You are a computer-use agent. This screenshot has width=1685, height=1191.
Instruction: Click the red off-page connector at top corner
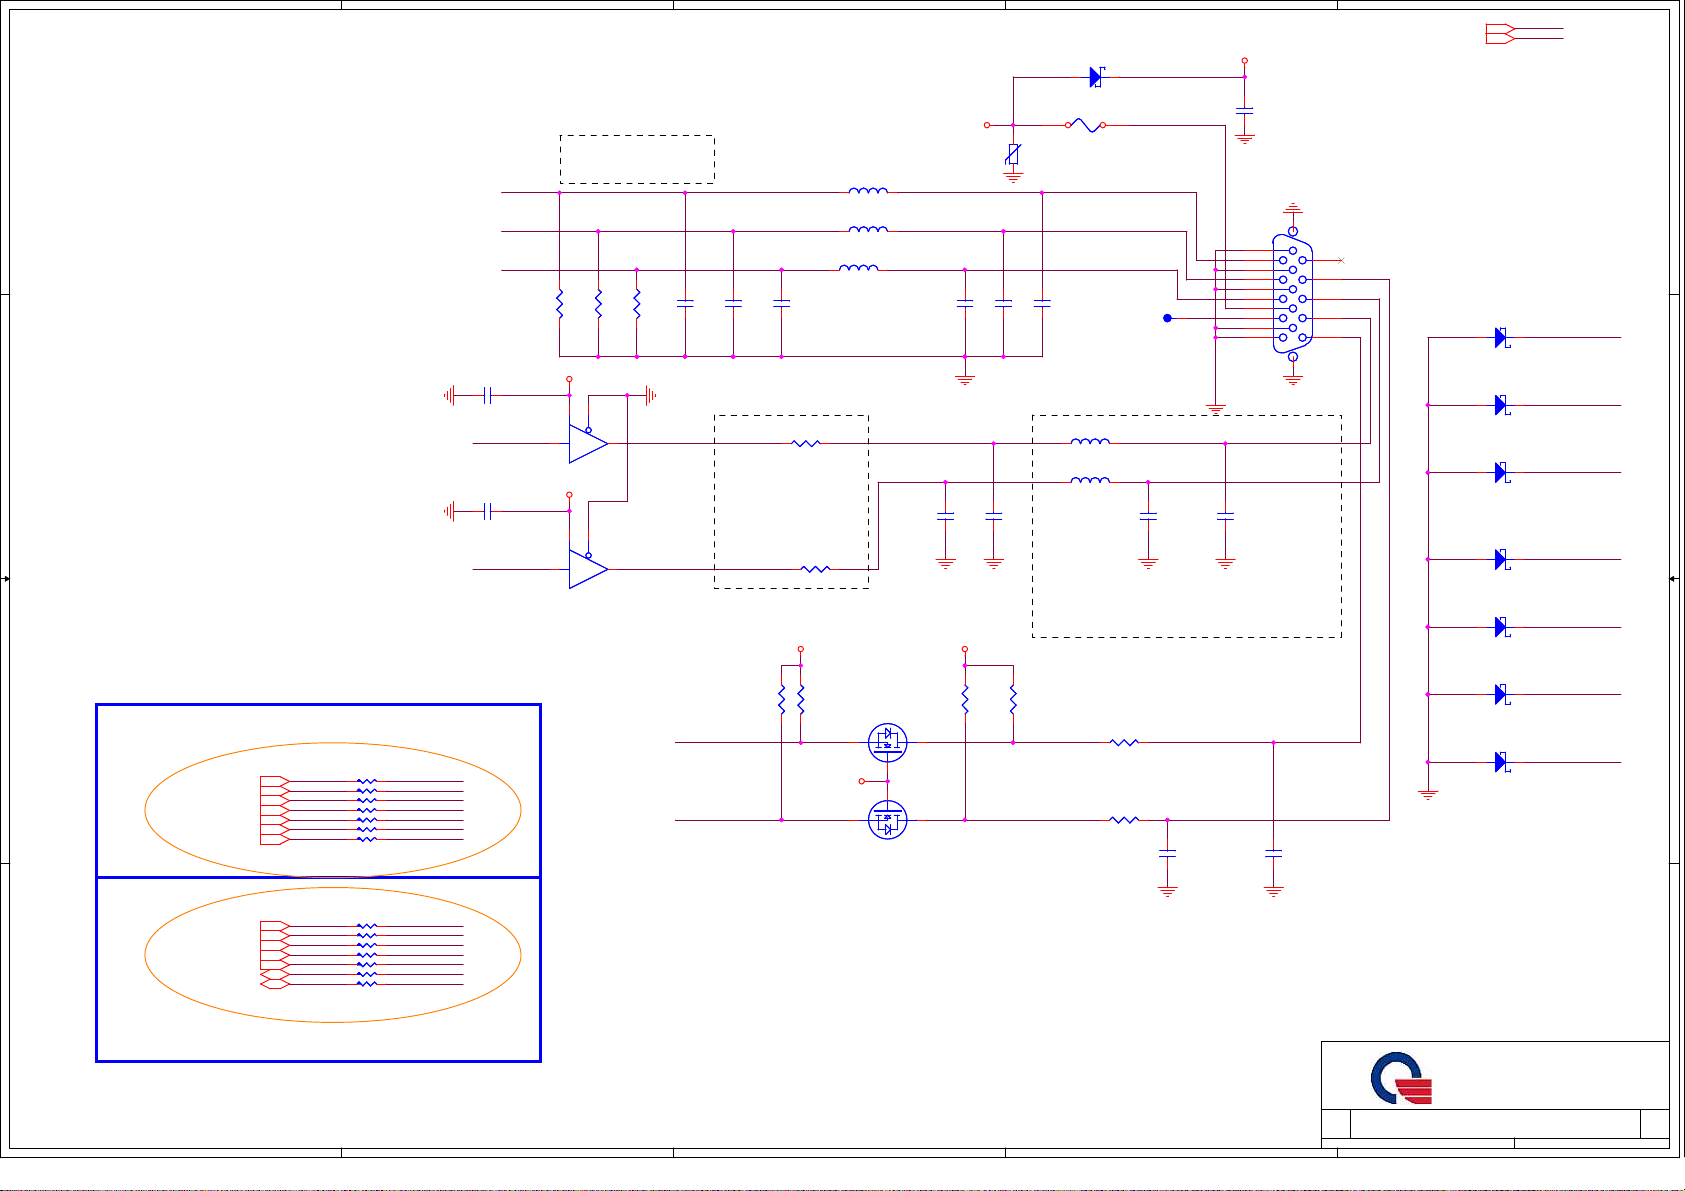click(1501, 33)
